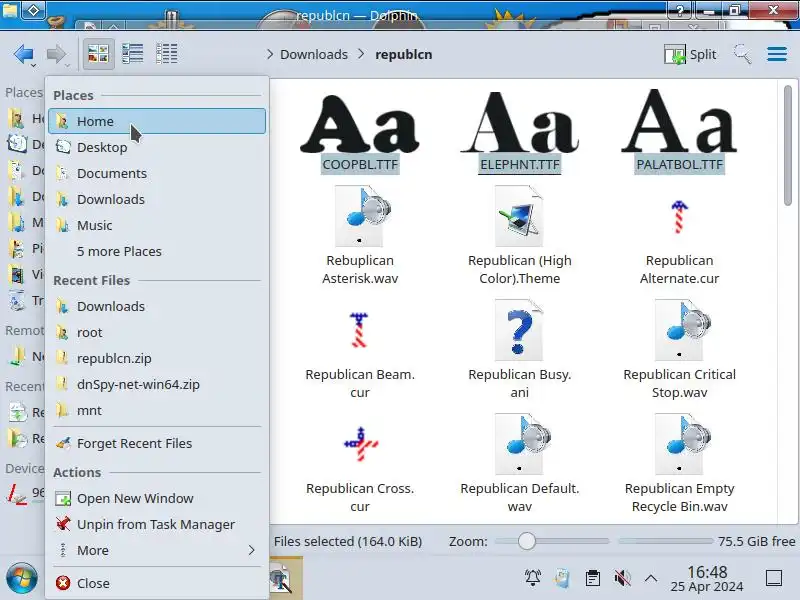Expand hidden system tray icons arrow
The height and width of the screenshot is (600, 800).
click(651, 578)
